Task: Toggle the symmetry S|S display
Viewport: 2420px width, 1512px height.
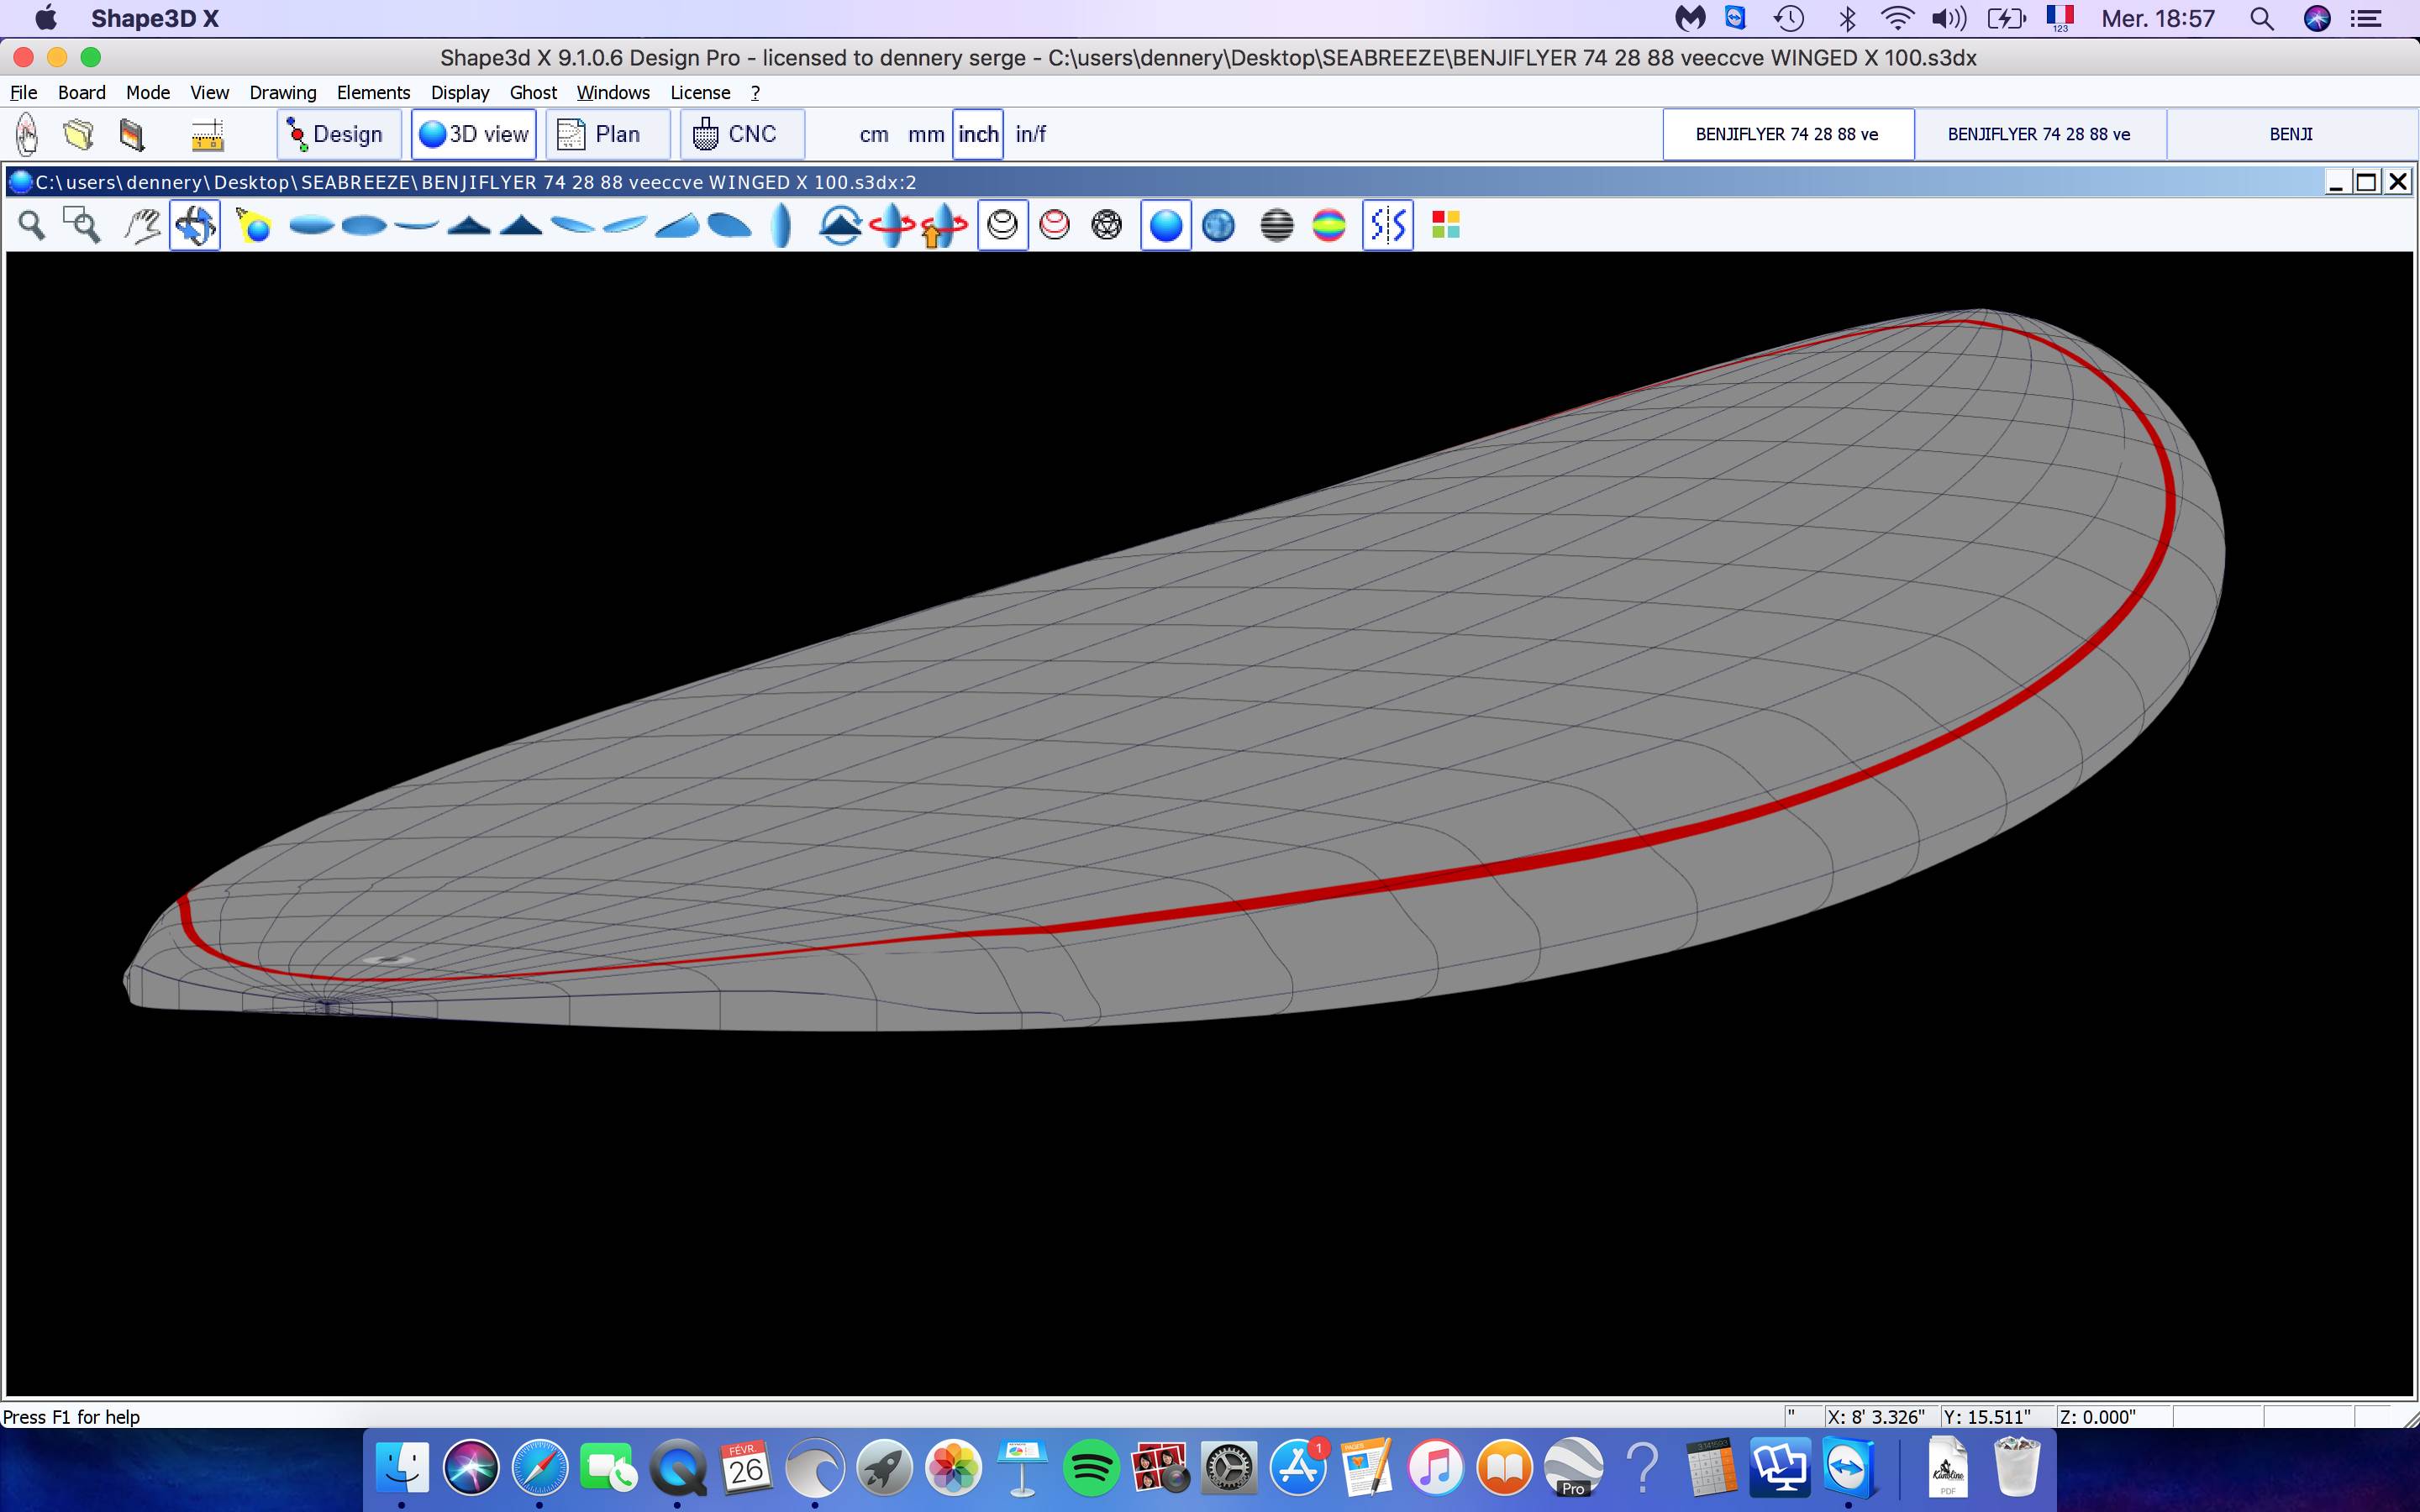Action: tap(1387, 225)
